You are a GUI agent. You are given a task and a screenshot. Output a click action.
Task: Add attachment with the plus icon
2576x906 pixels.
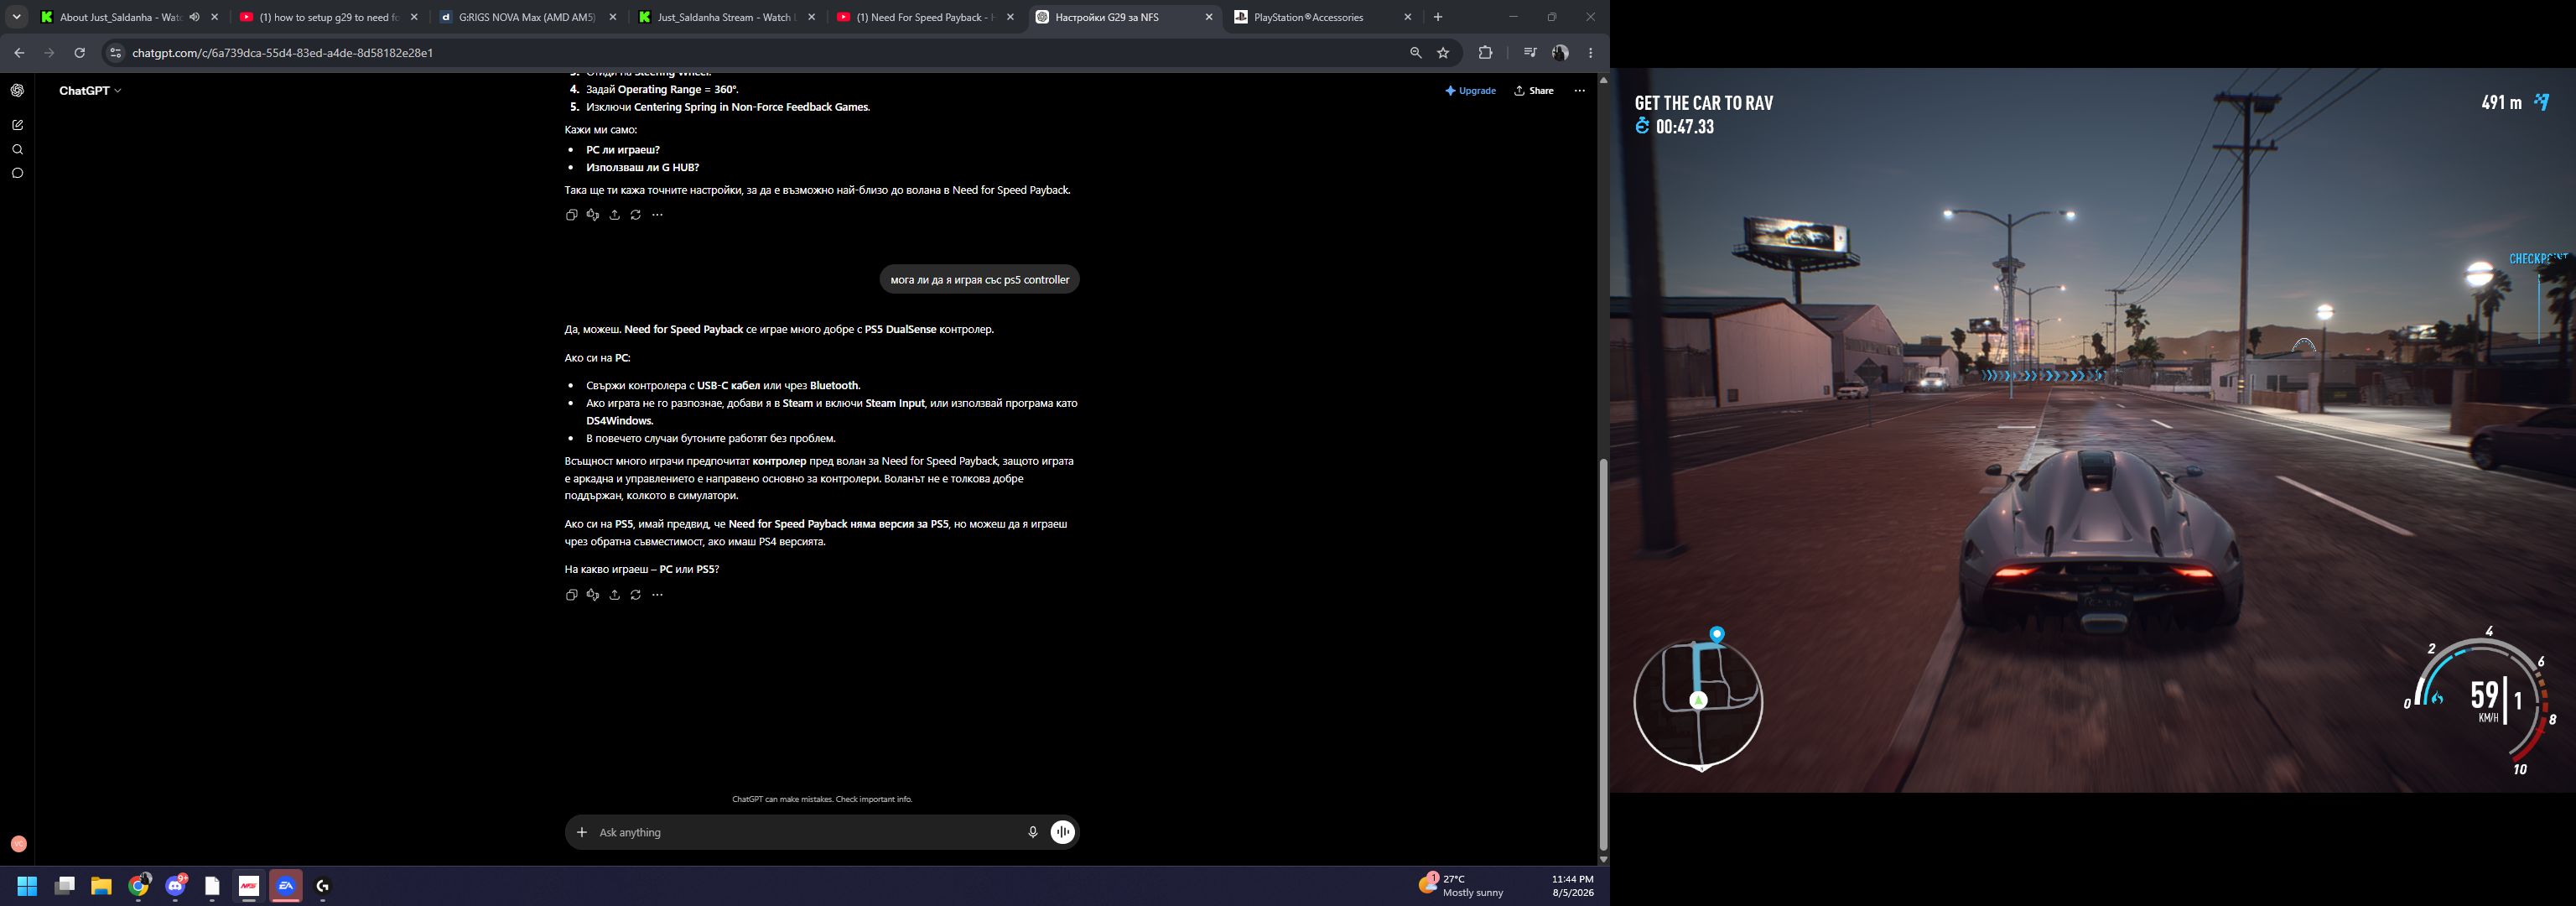[582, 832]
